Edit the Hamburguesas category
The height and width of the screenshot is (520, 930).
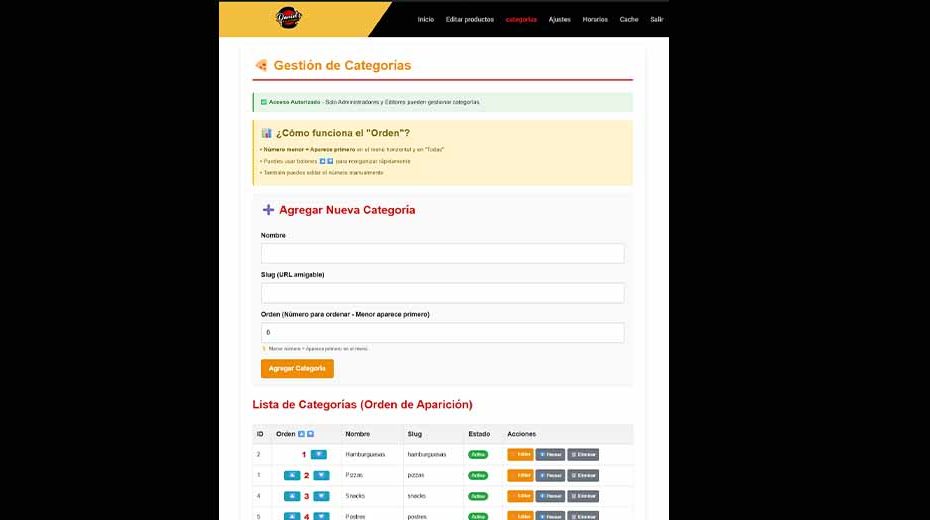pos(520,454)
